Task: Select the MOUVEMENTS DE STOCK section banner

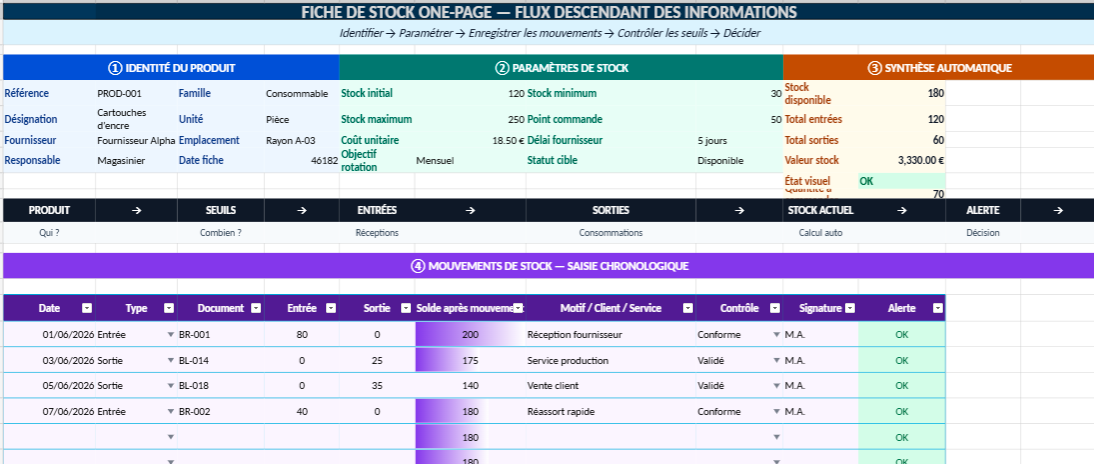Action: click(548, 266)
